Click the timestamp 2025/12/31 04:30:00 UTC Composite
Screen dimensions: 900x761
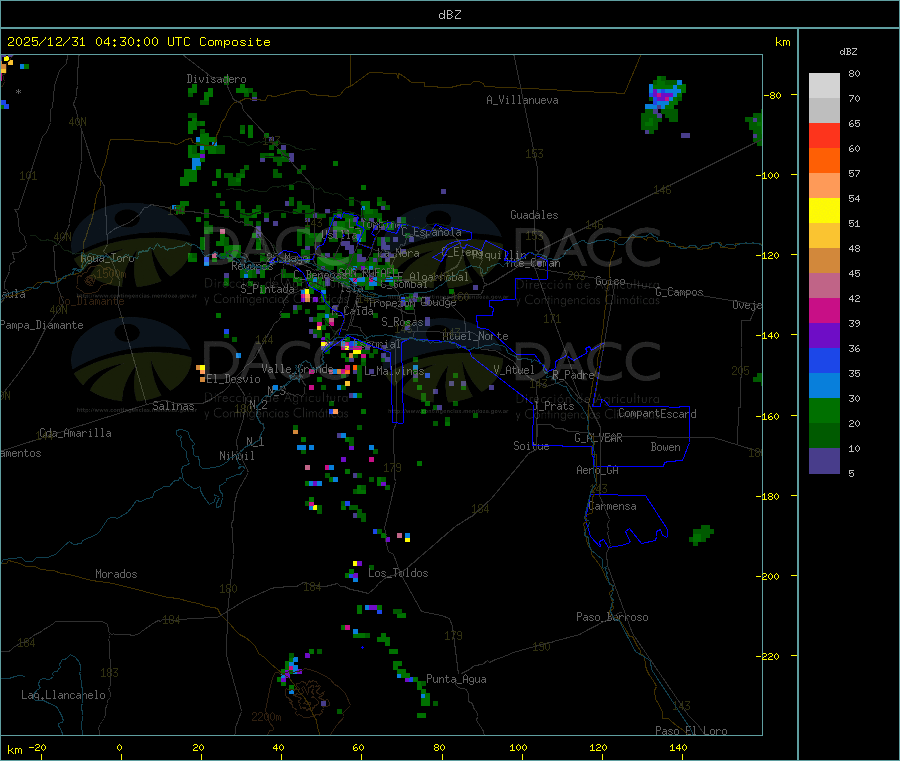point(138,42)
